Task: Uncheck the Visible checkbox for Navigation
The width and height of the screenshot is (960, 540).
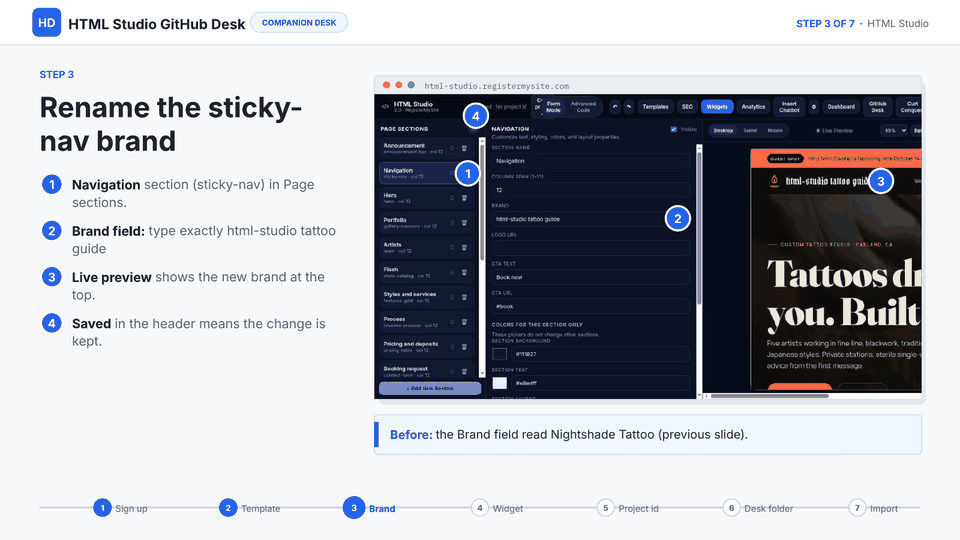Action: [x=673, y=129]
